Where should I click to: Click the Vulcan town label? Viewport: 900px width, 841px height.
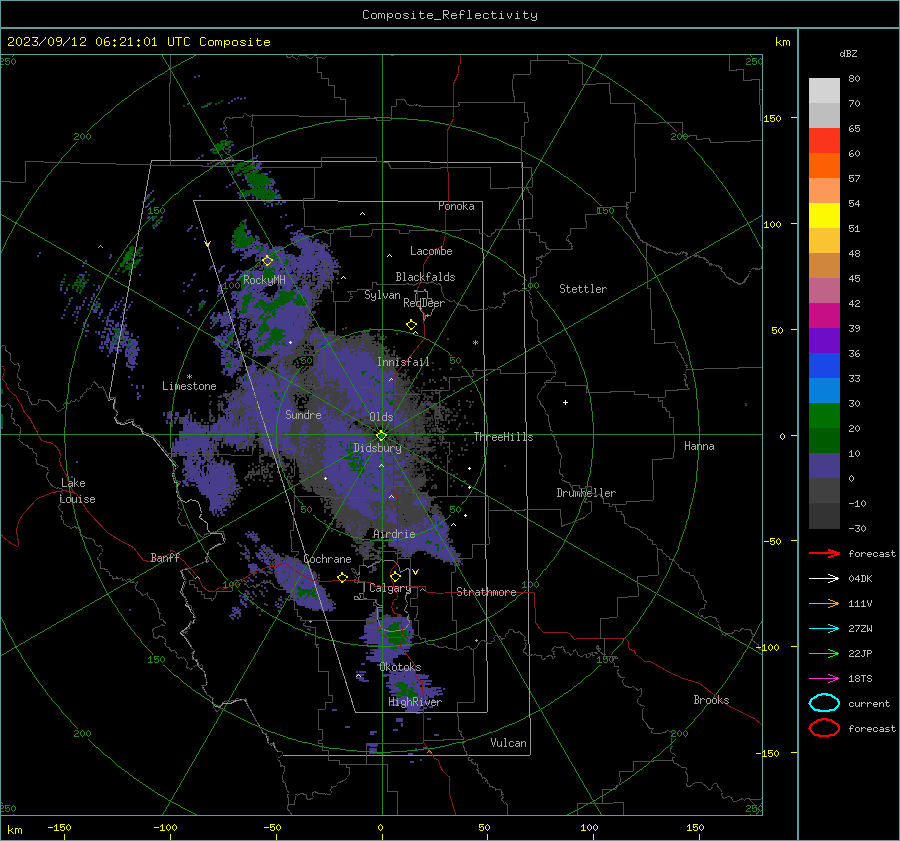click(x=508, y=743)
